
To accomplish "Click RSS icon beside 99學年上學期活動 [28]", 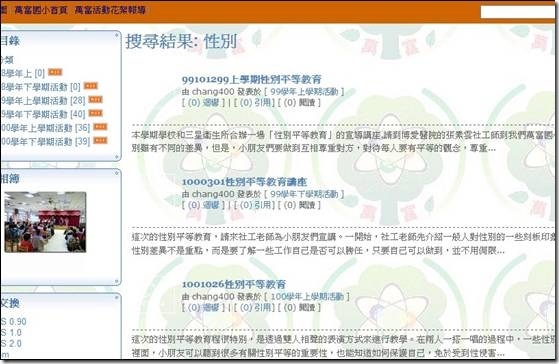I will 96,99.
